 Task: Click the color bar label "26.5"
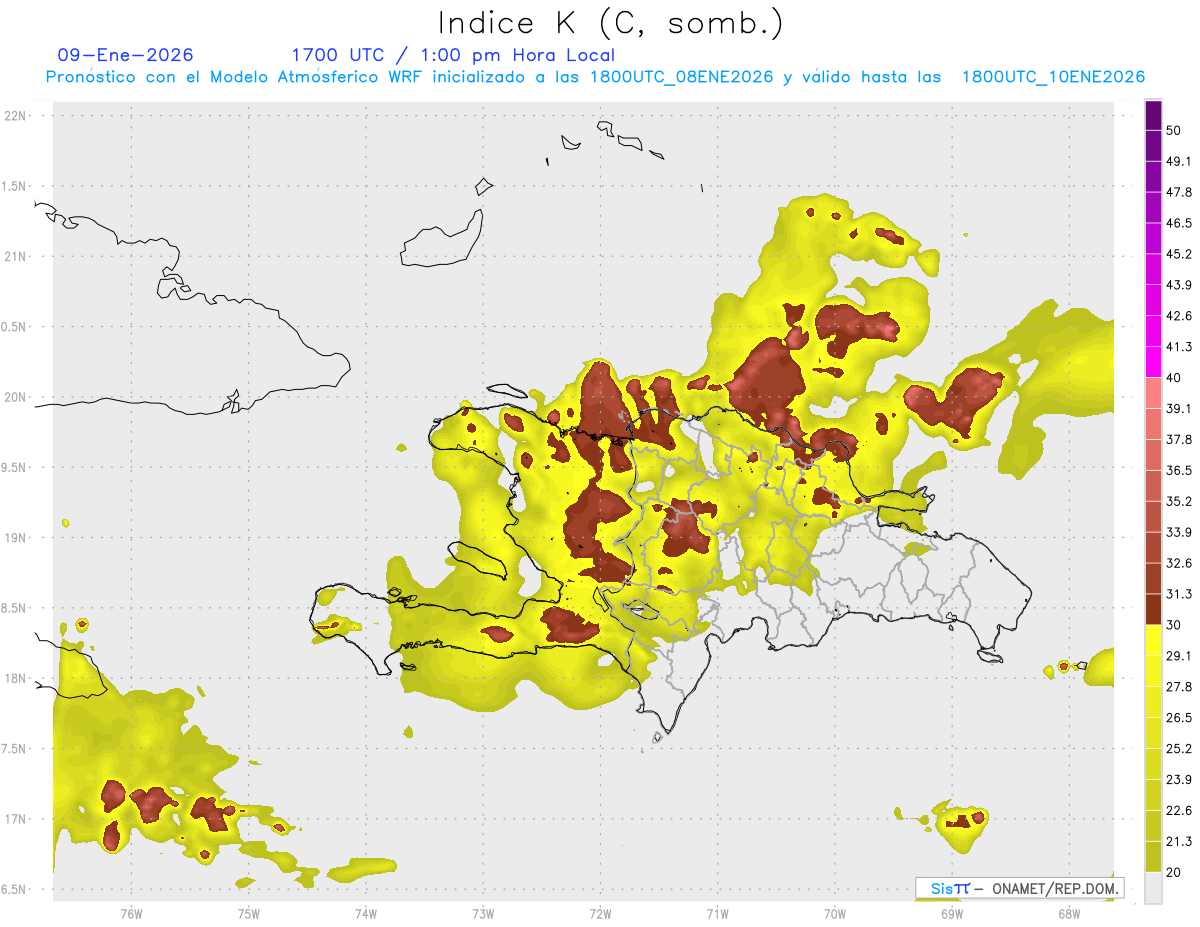click(1179, 718)
